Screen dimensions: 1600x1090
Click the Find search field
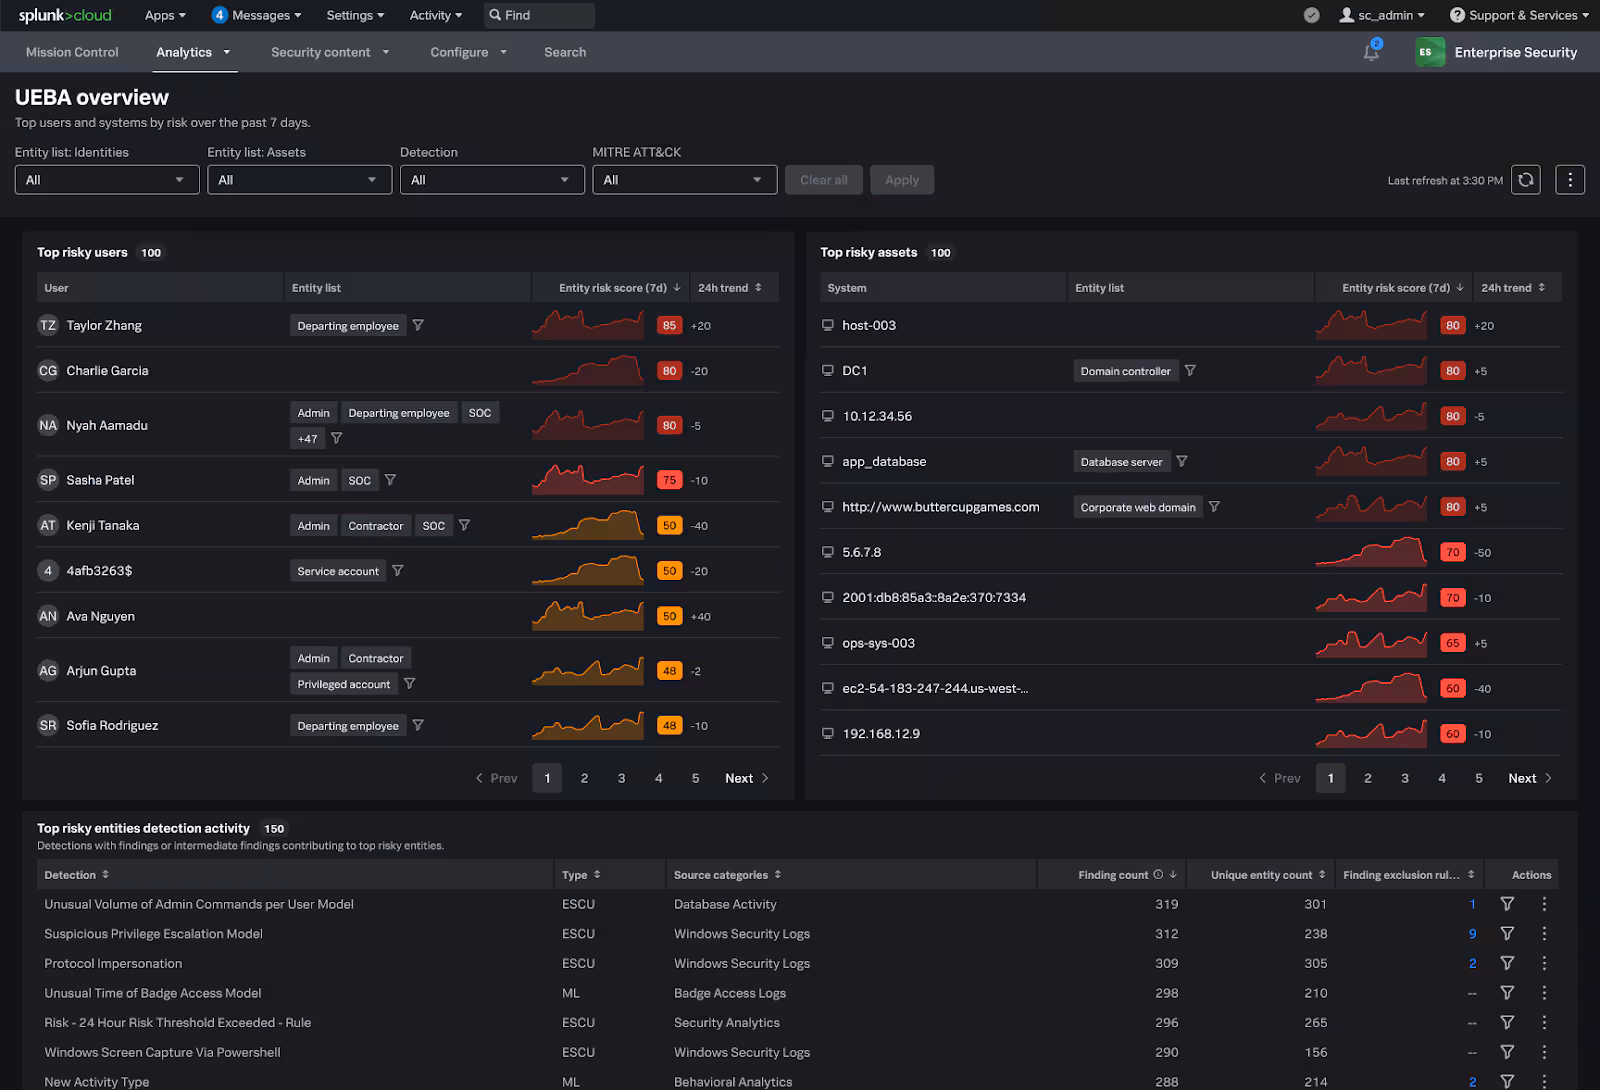(540, 15)
